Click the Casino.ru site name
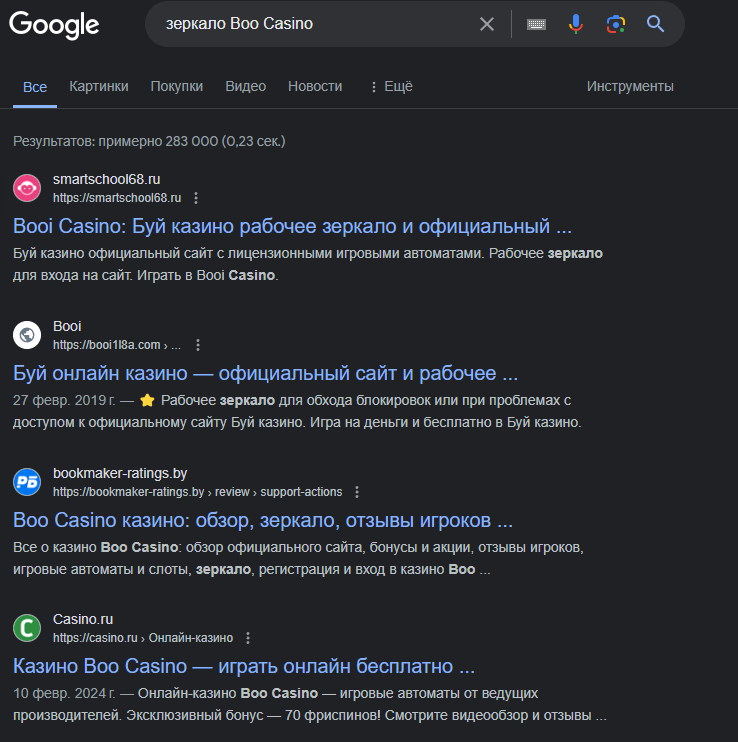This screenshot has height=742, width=738. tap(83, 619)
